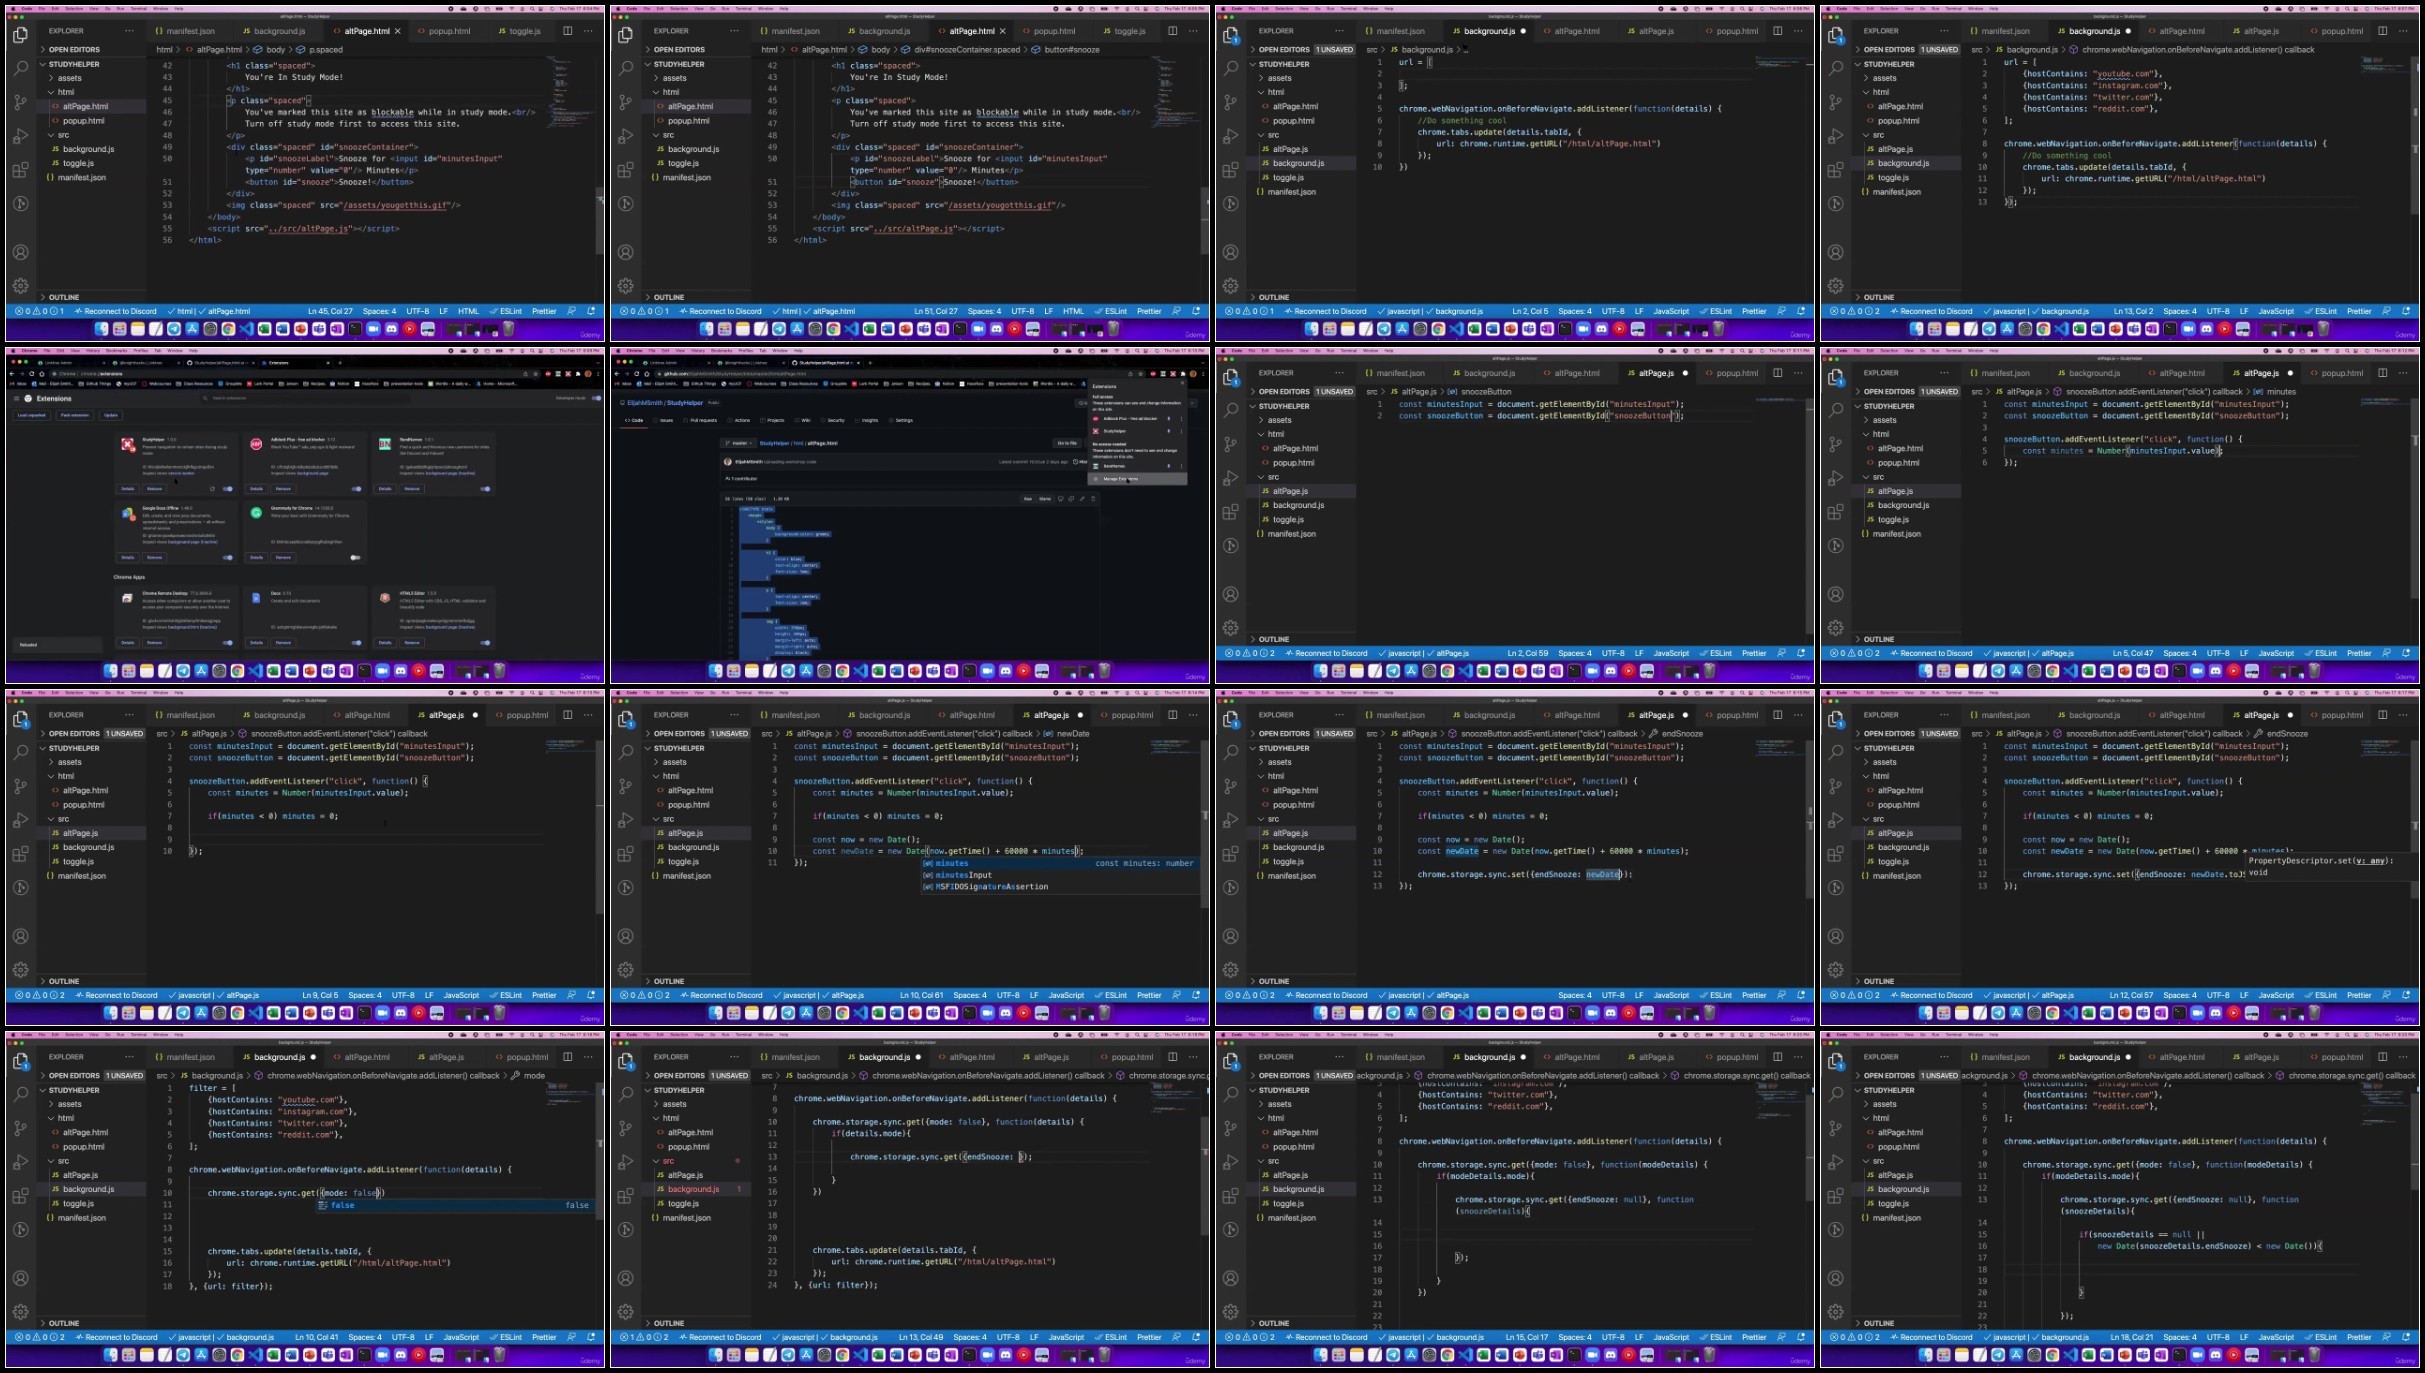Click Update button on the Extensions page
The height and width of the screenshot is (1373, 2425).
(x=111, y=415)
